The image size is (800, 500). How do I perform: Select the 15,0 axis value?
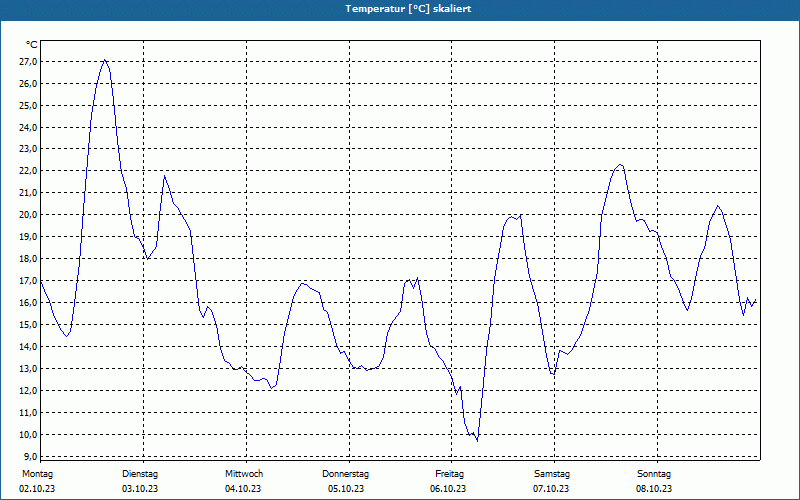point(28,324)
